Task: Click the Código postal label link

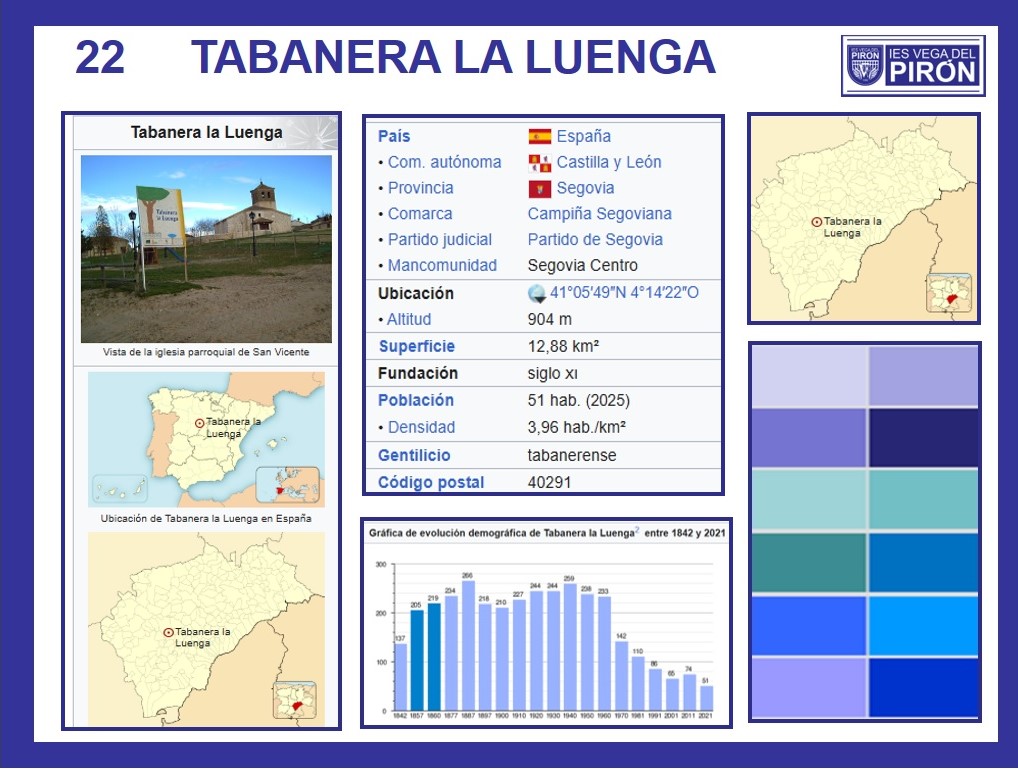Action: pyautogui.click(x=430, y=483)
